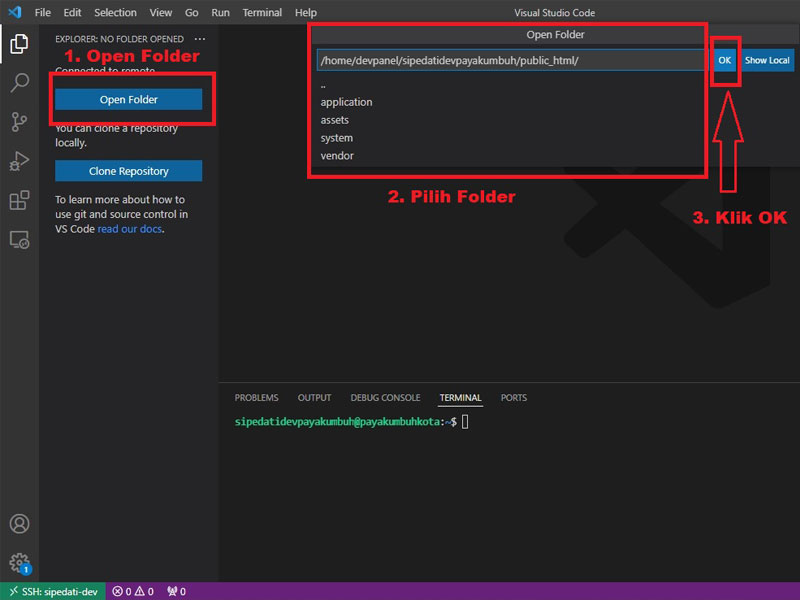Click the Show Local button
The image size is (800, 600).
(x=766, y=60)
